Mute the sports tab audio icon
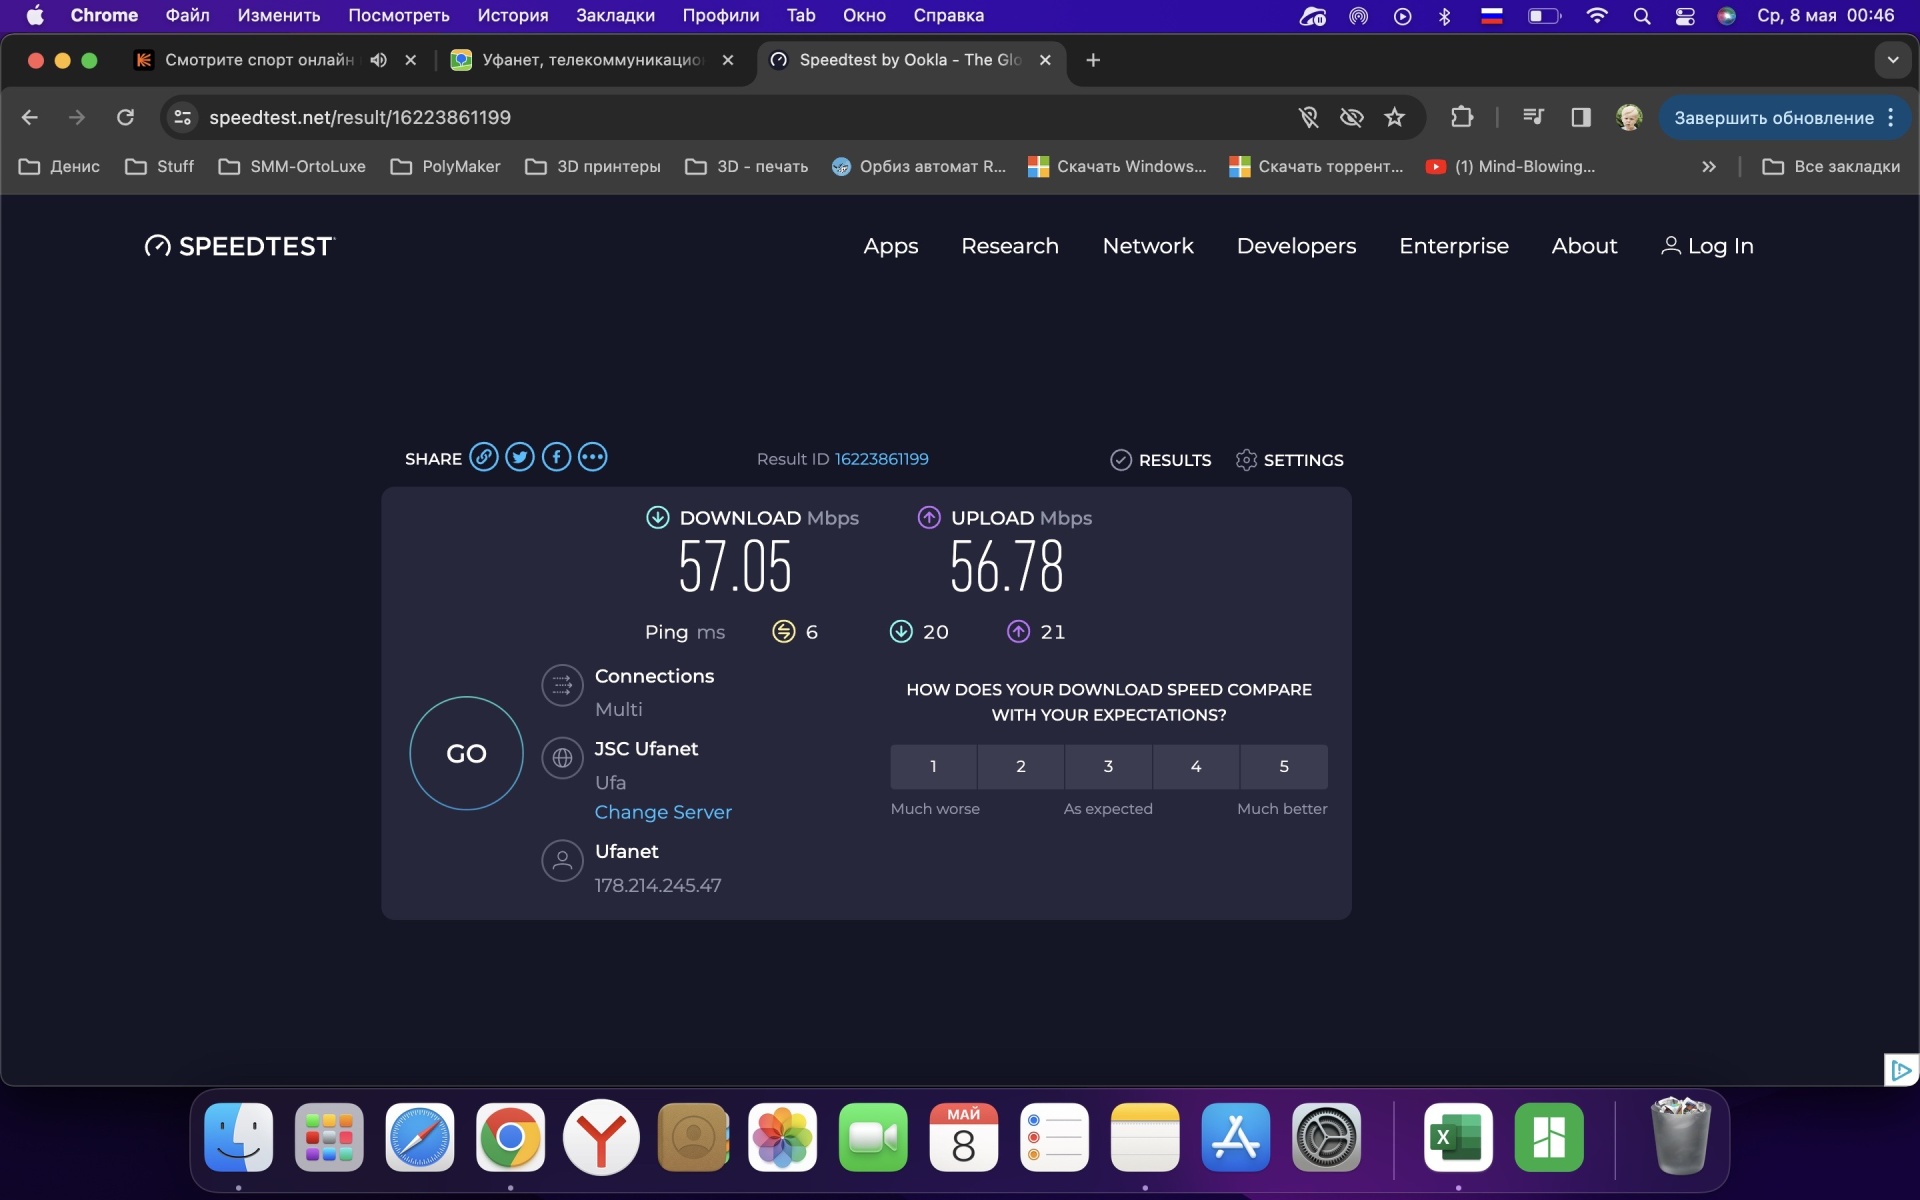This screenshot has width=1920, height=1200. (x=378, y=60)
